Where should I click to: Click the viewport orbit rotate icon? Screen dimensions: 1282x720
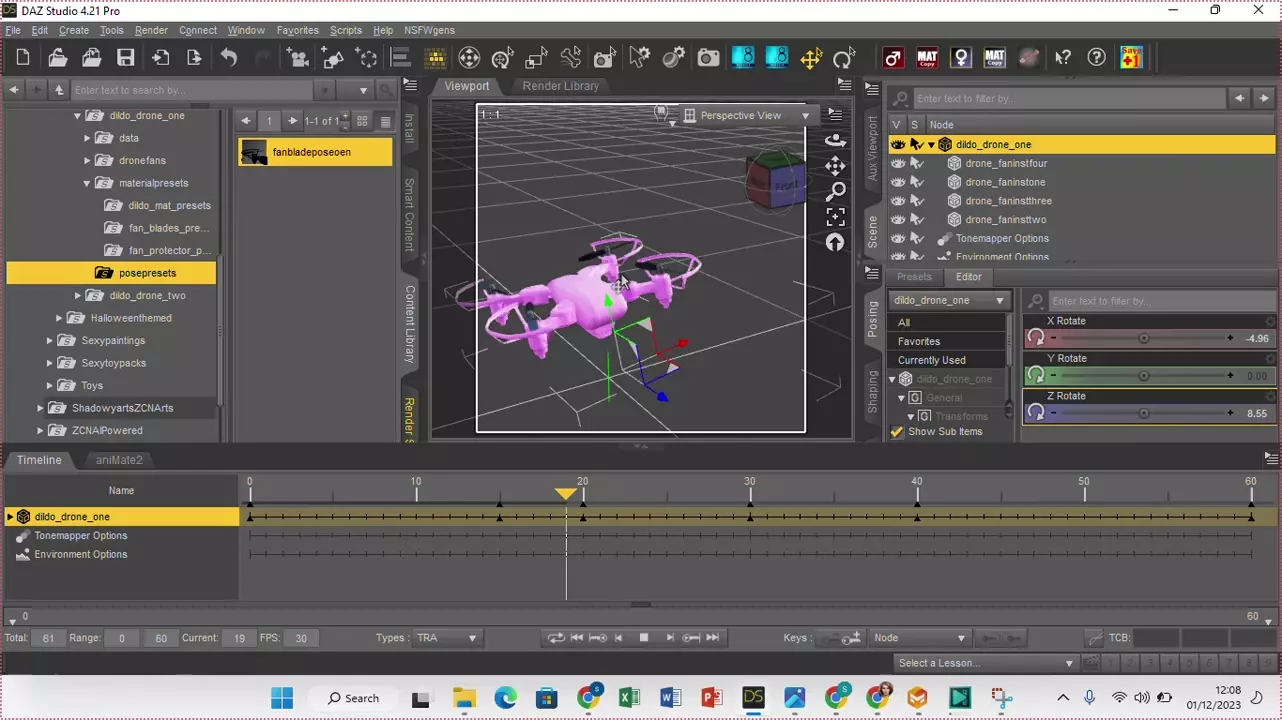pos(835,140)
